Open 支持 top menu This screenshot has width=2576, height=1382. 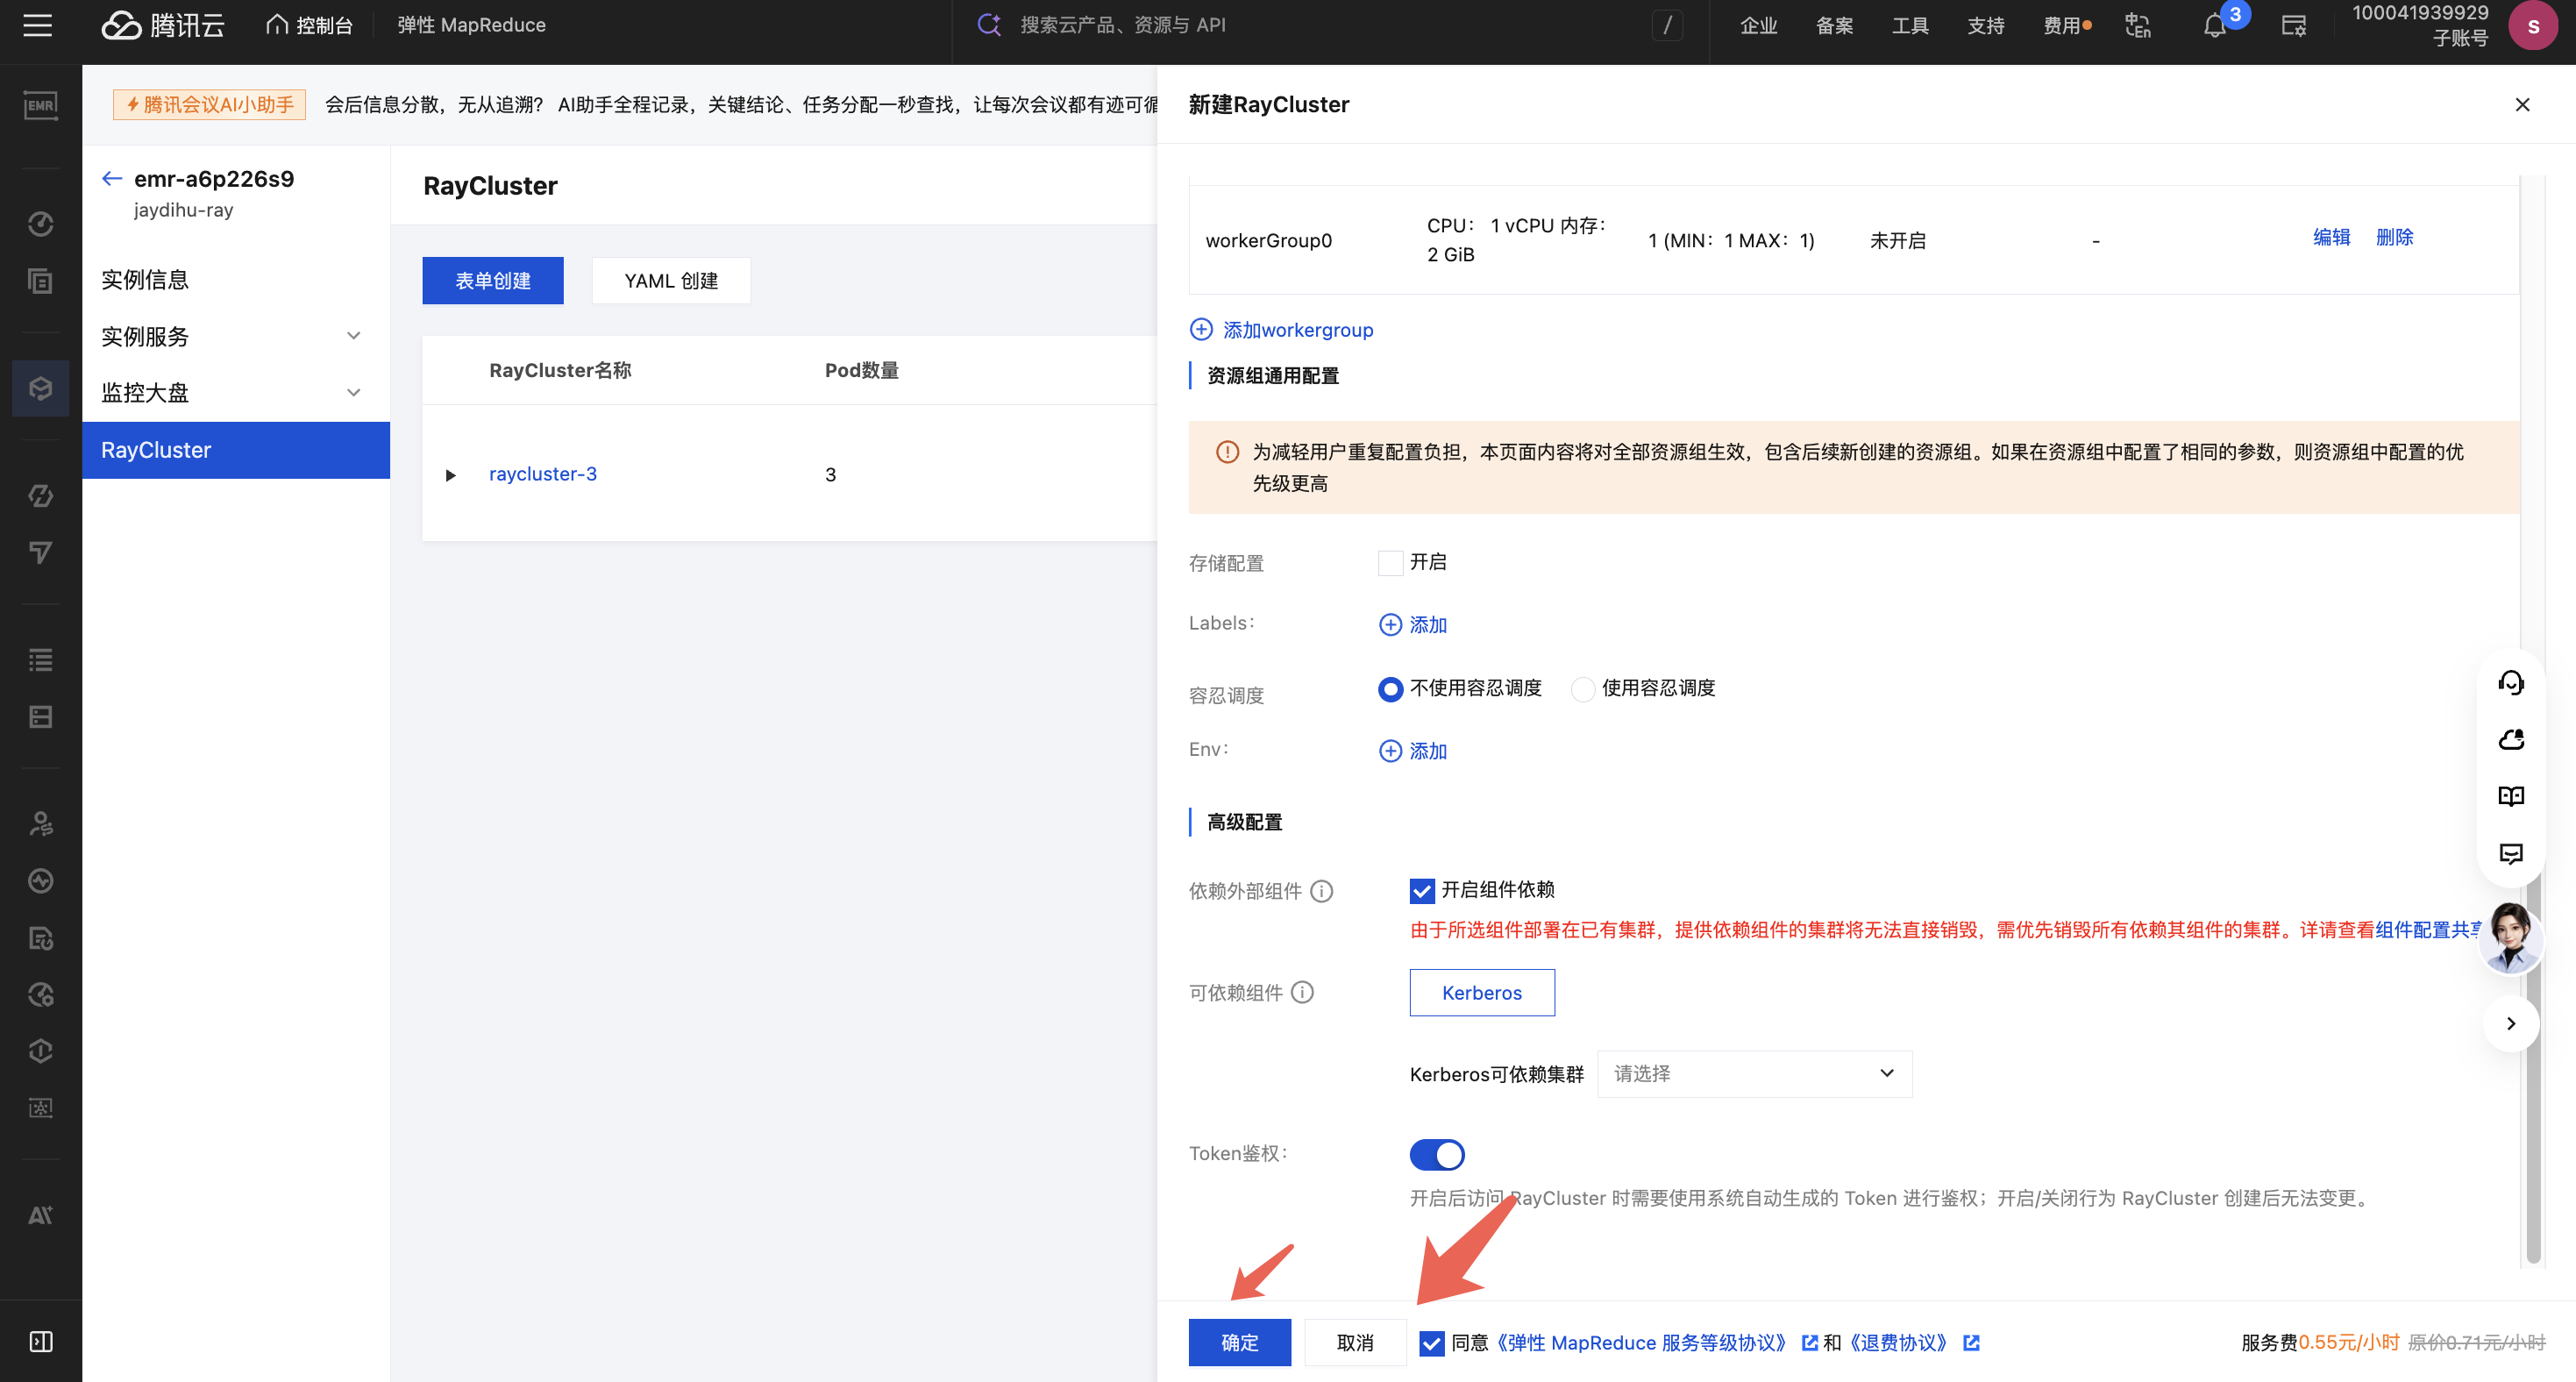(1986, 25)
